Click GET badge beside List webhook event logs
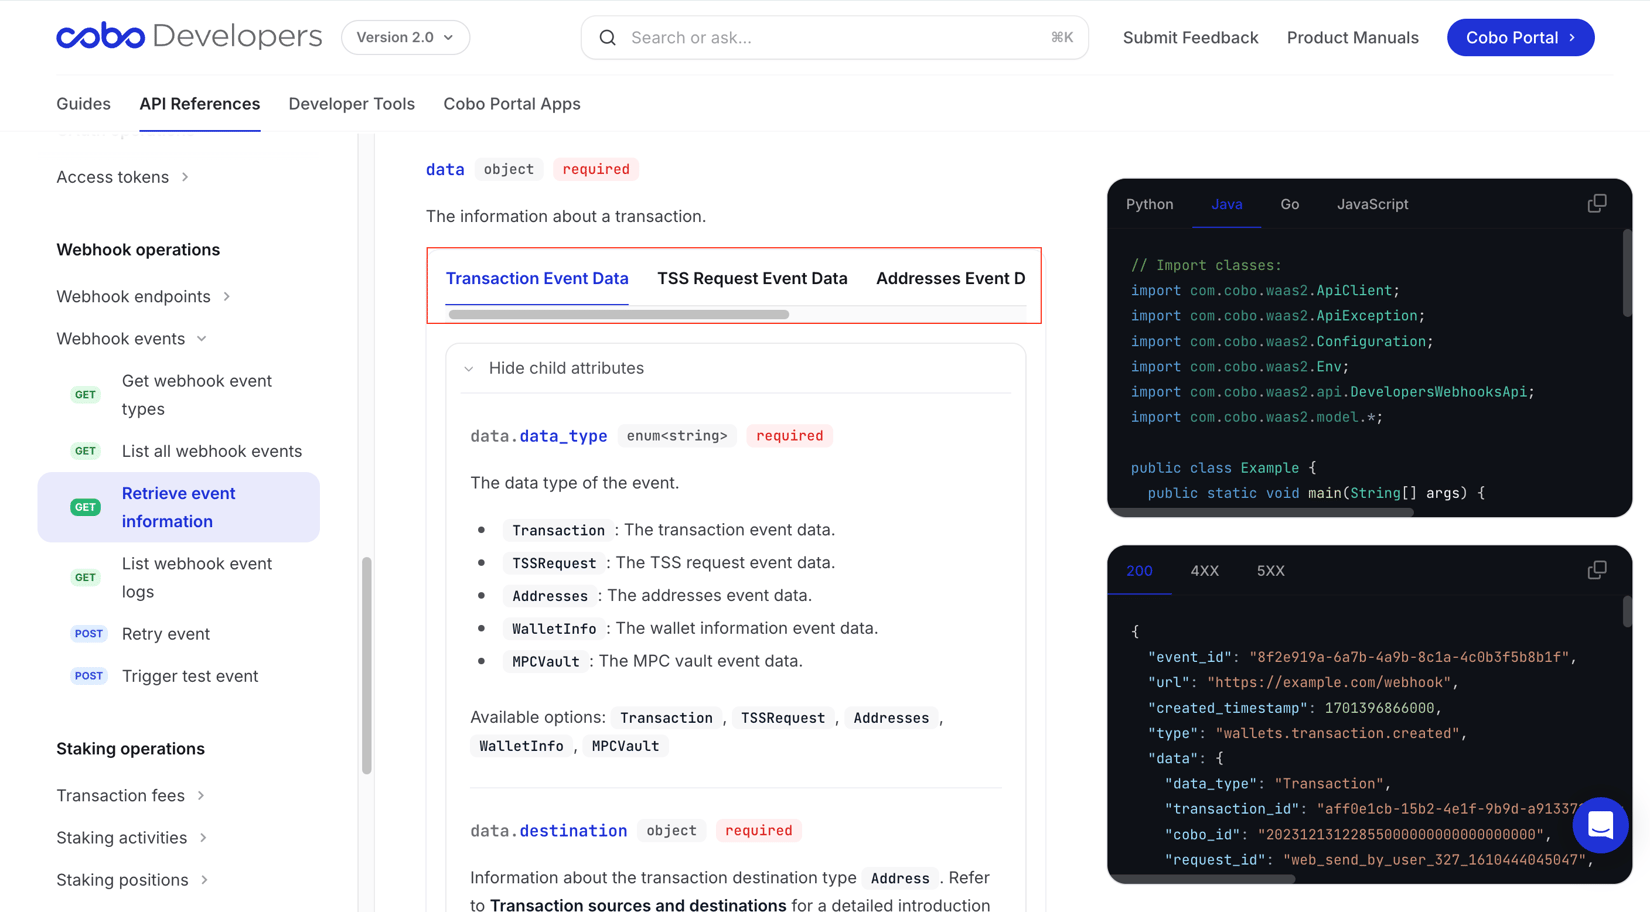The width and height of the screenshot is (1650, 912). [86, 577]
